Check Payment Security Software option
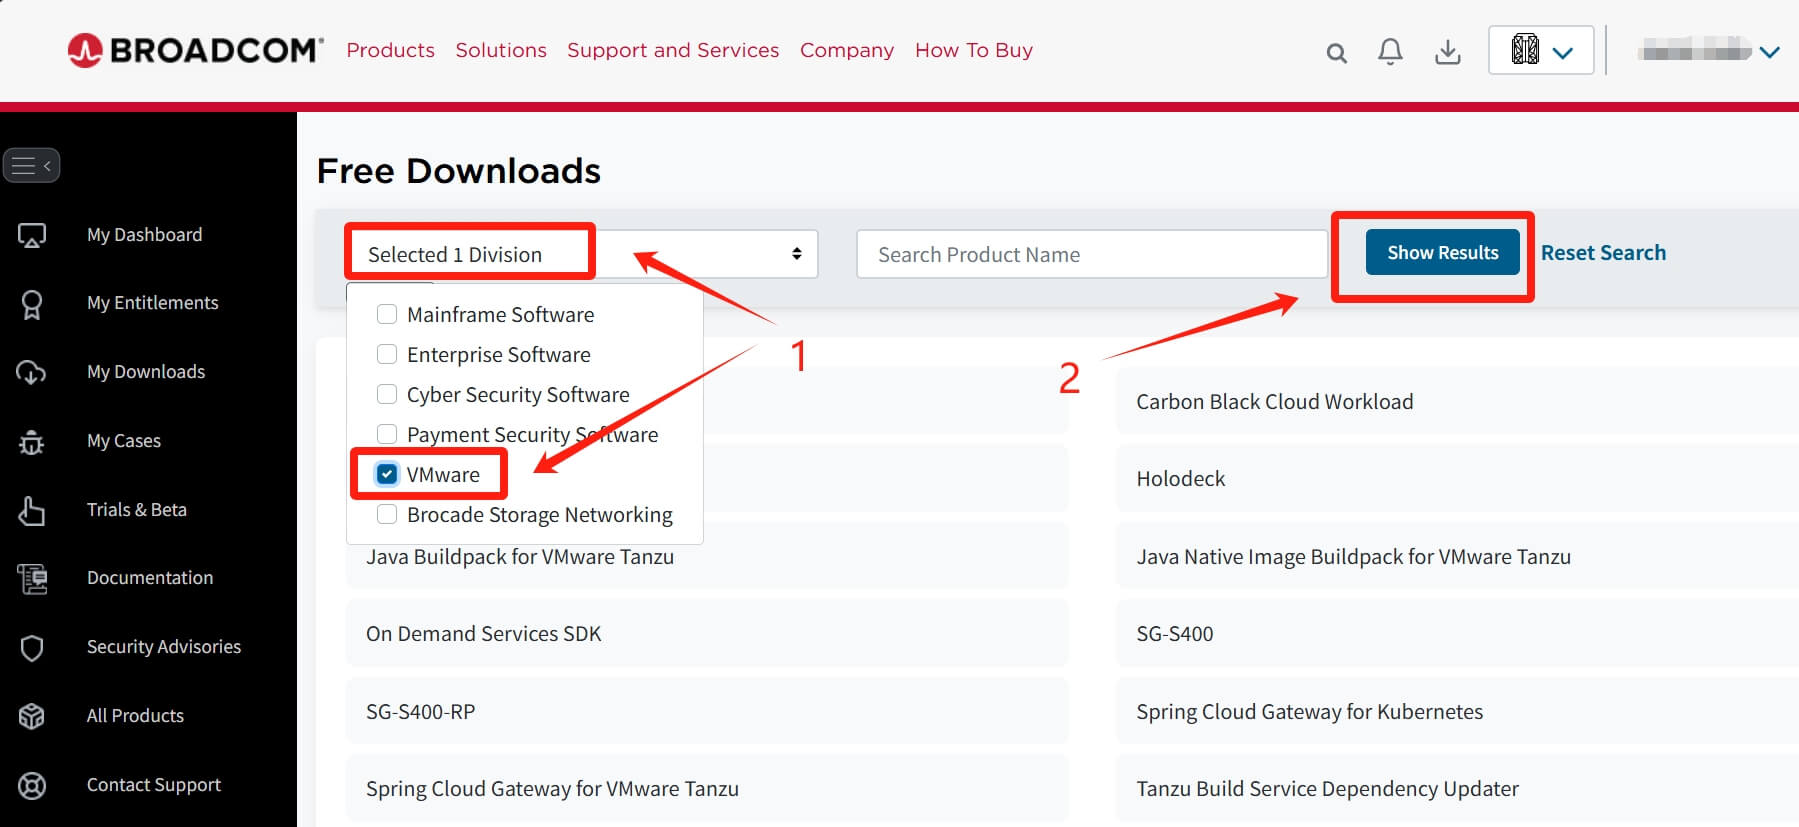 coord(387,434)
